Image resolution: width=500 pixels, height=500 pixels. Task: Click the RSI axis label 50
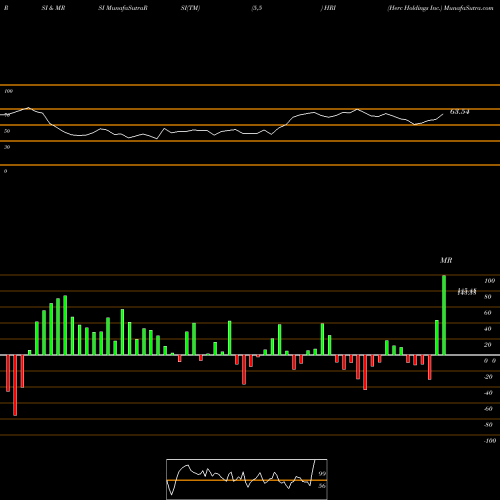7,131
